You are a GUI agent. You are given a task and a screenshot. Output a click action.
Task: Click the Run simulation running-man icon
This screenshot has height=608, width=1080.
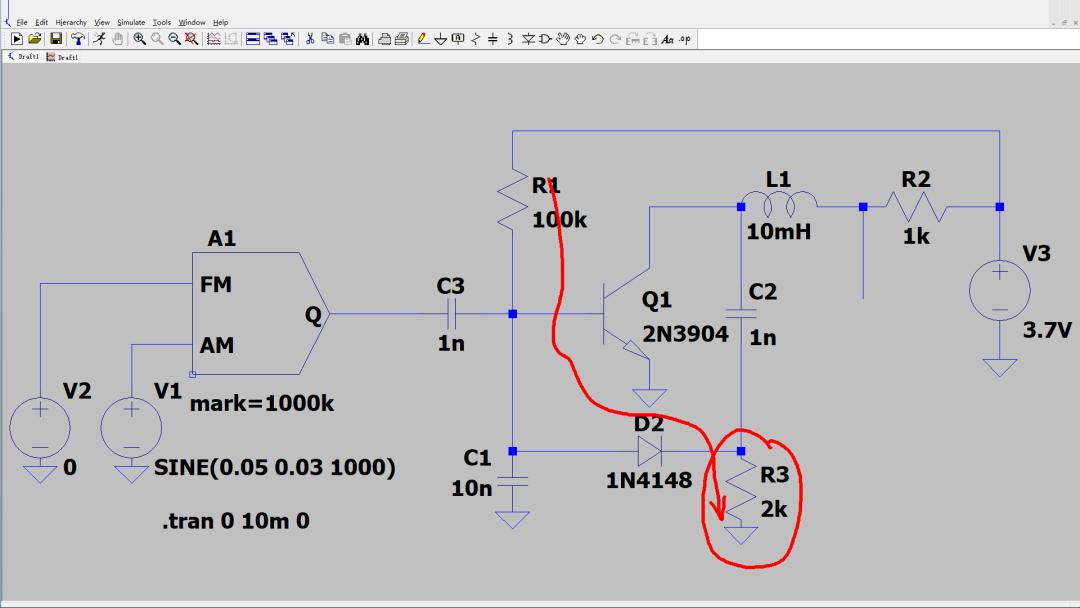tap(99, 39)
